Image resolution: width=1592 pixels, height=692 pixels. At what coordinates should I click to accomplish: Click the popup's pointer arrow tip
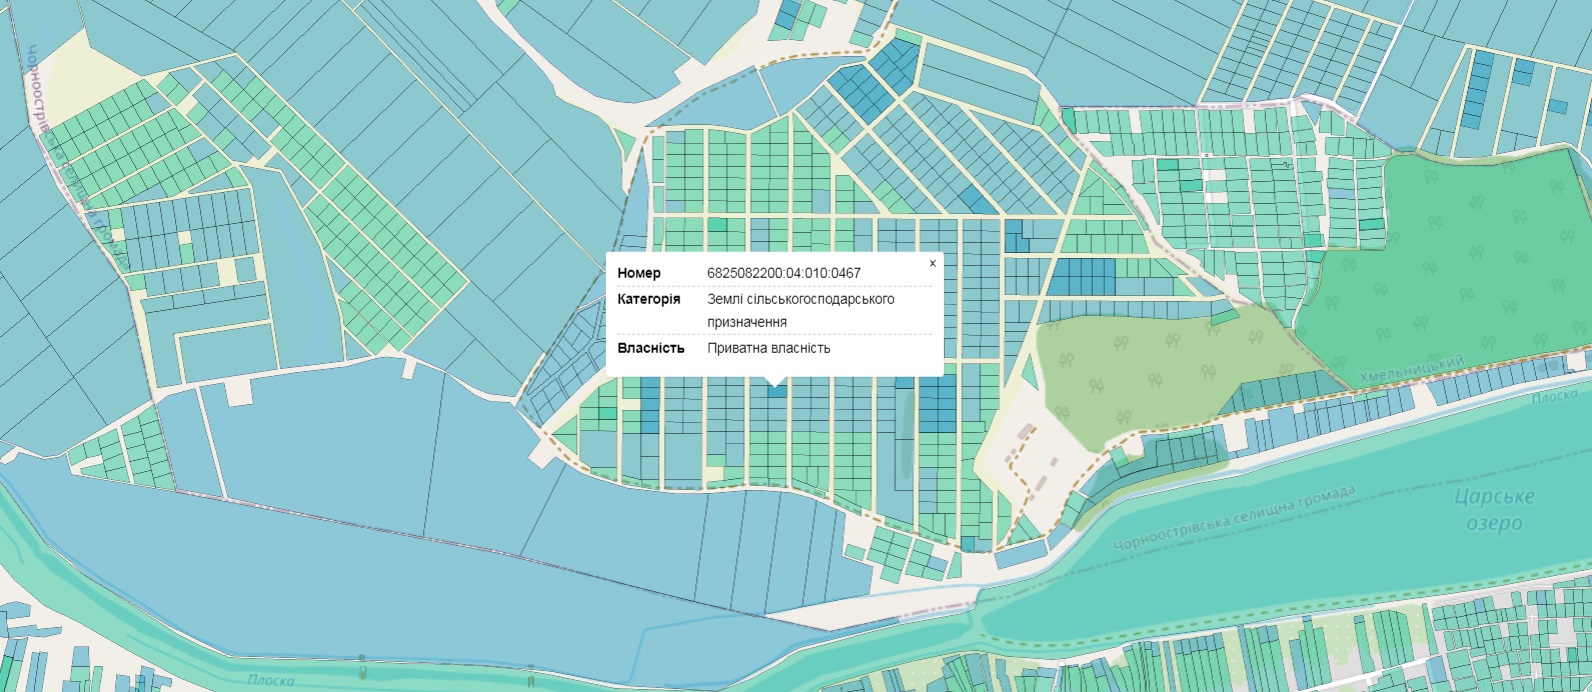coord(774,383)
